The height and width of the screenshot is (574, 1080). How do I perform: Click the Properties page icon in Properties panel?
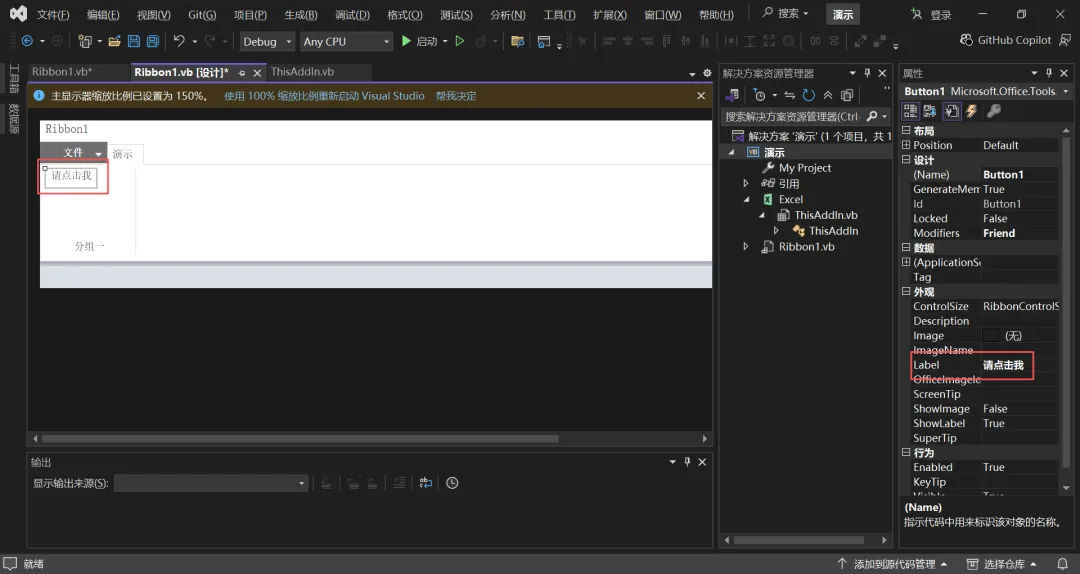pos(951,111)
